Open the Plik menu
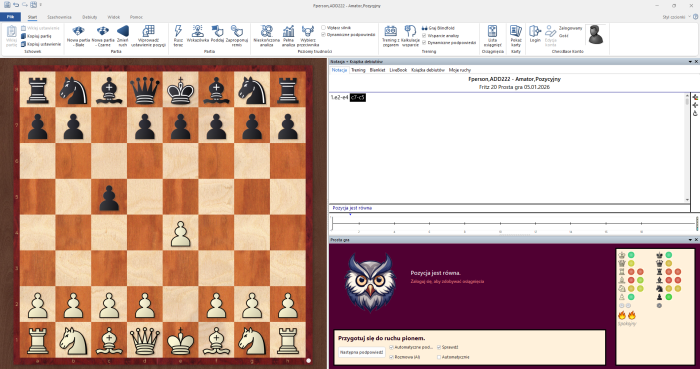This screenshot has width=700, height=369. pyautogui.click(x=10, y=17)
